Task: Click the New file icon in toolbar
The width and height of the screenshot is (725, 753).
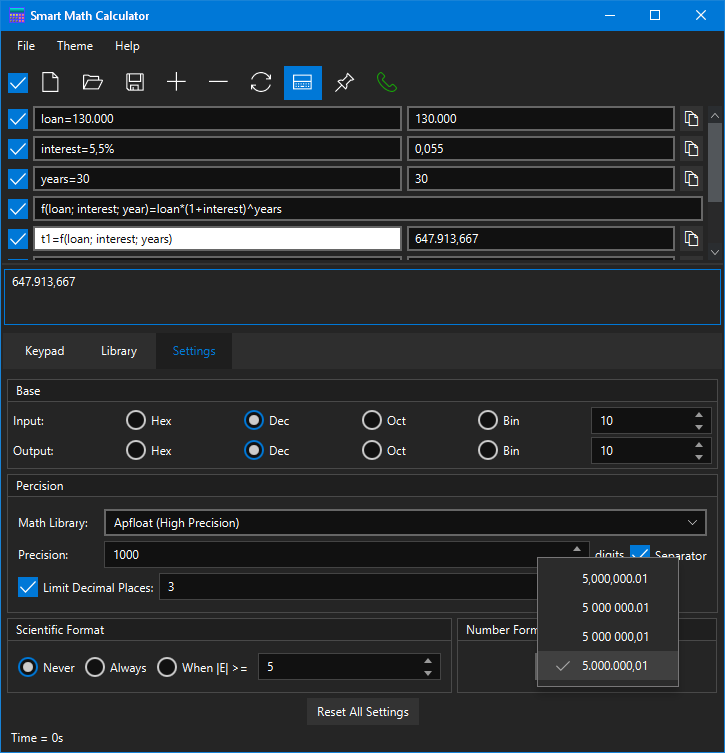Action: 50,83
